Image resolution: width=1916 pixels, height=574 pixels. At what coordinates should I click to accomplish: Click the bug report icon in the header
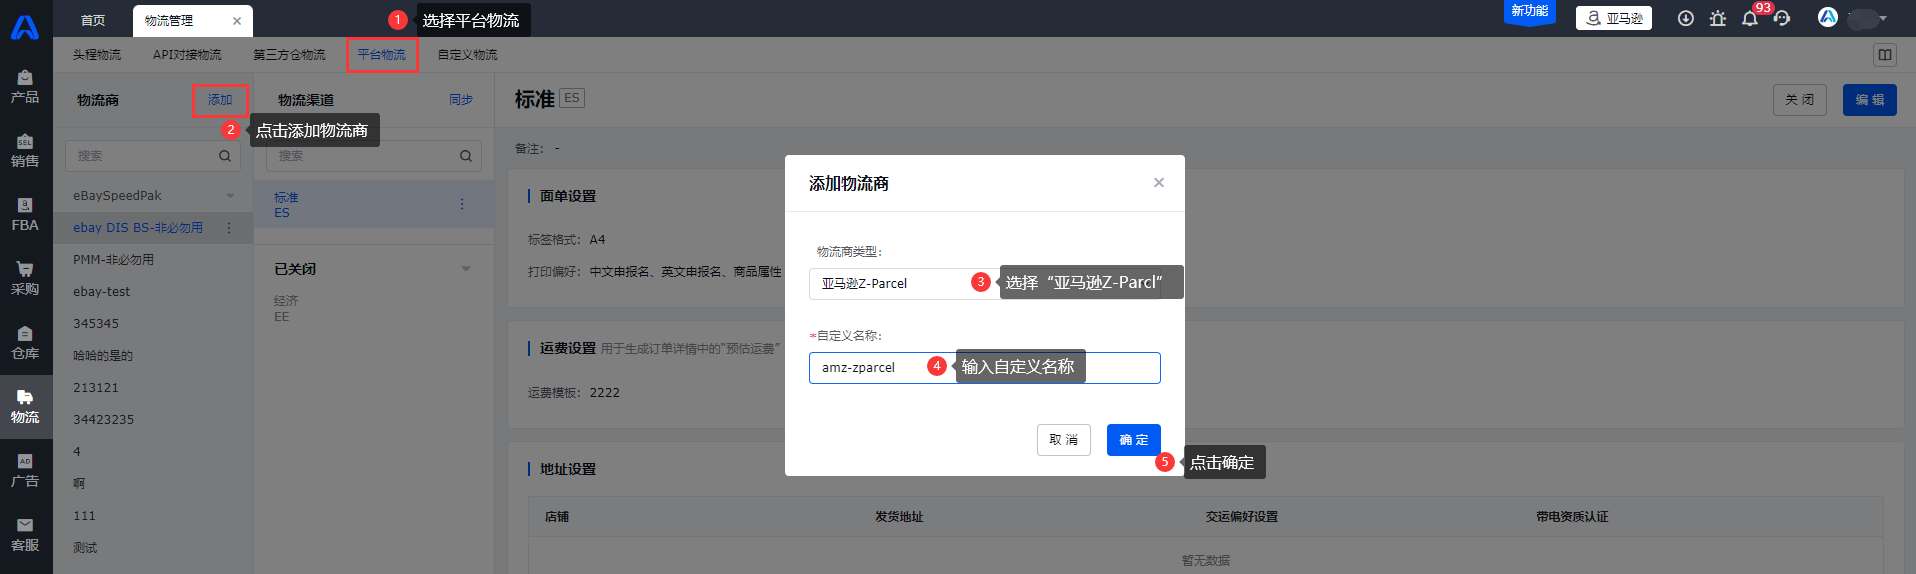point(1718,18)
